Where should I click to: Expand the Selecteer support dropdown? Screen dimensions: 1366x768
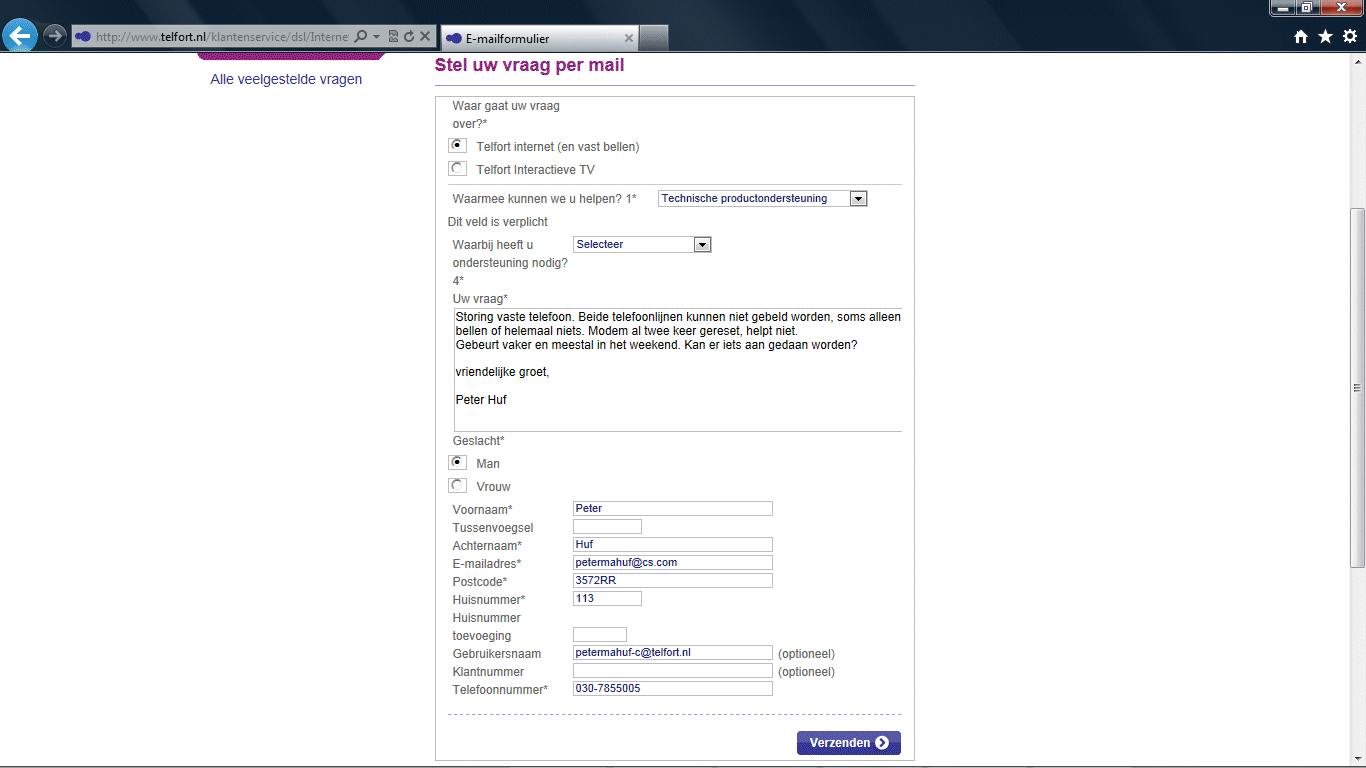702,245
